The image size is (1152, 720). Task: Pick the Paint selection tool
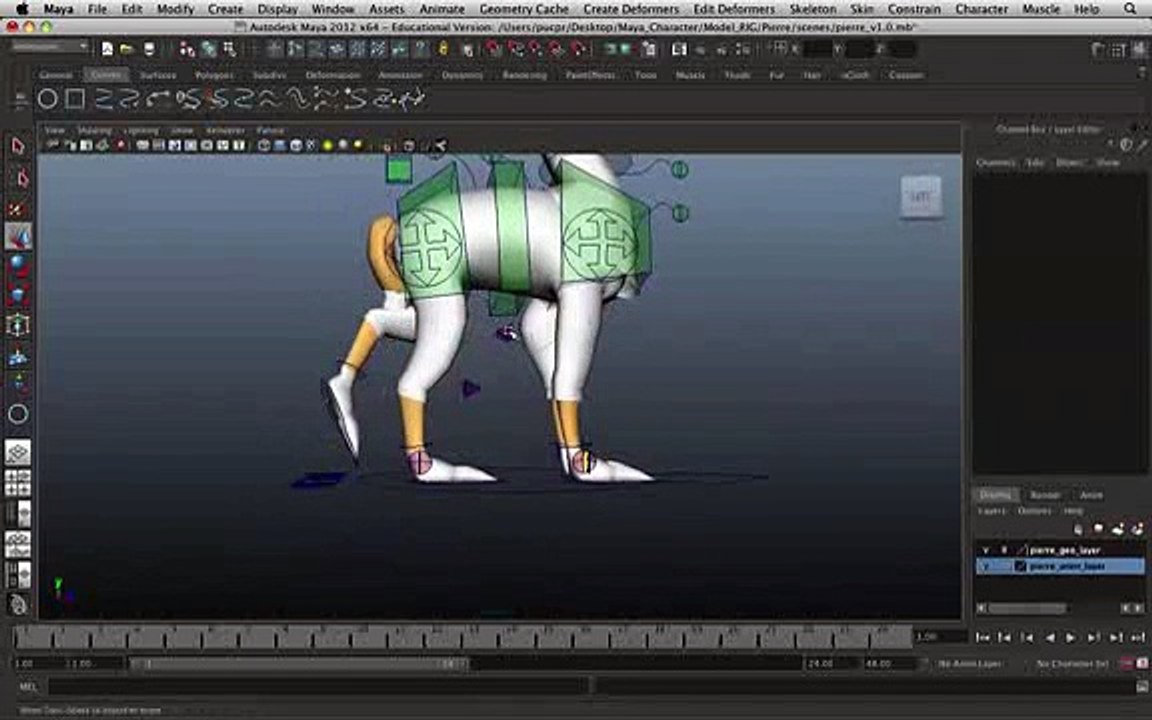pos(18,209)
